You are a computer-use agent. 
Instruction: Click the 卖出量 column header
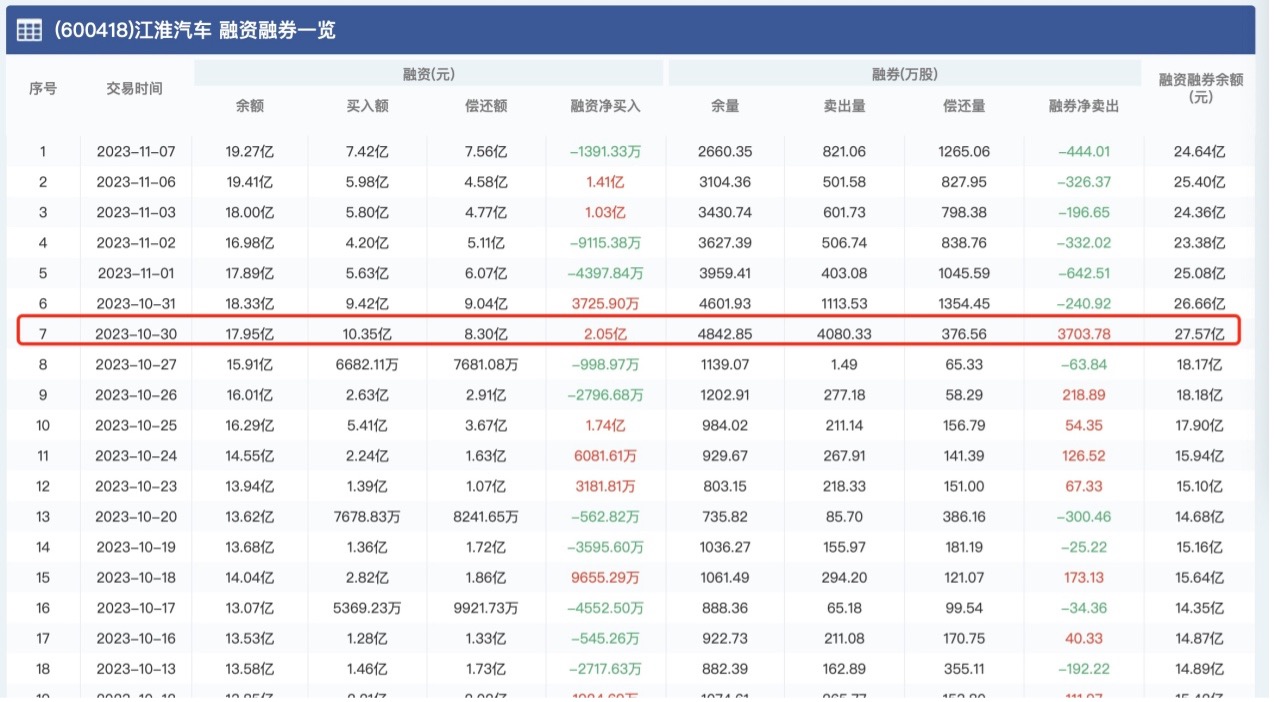(x=844, y=105)
